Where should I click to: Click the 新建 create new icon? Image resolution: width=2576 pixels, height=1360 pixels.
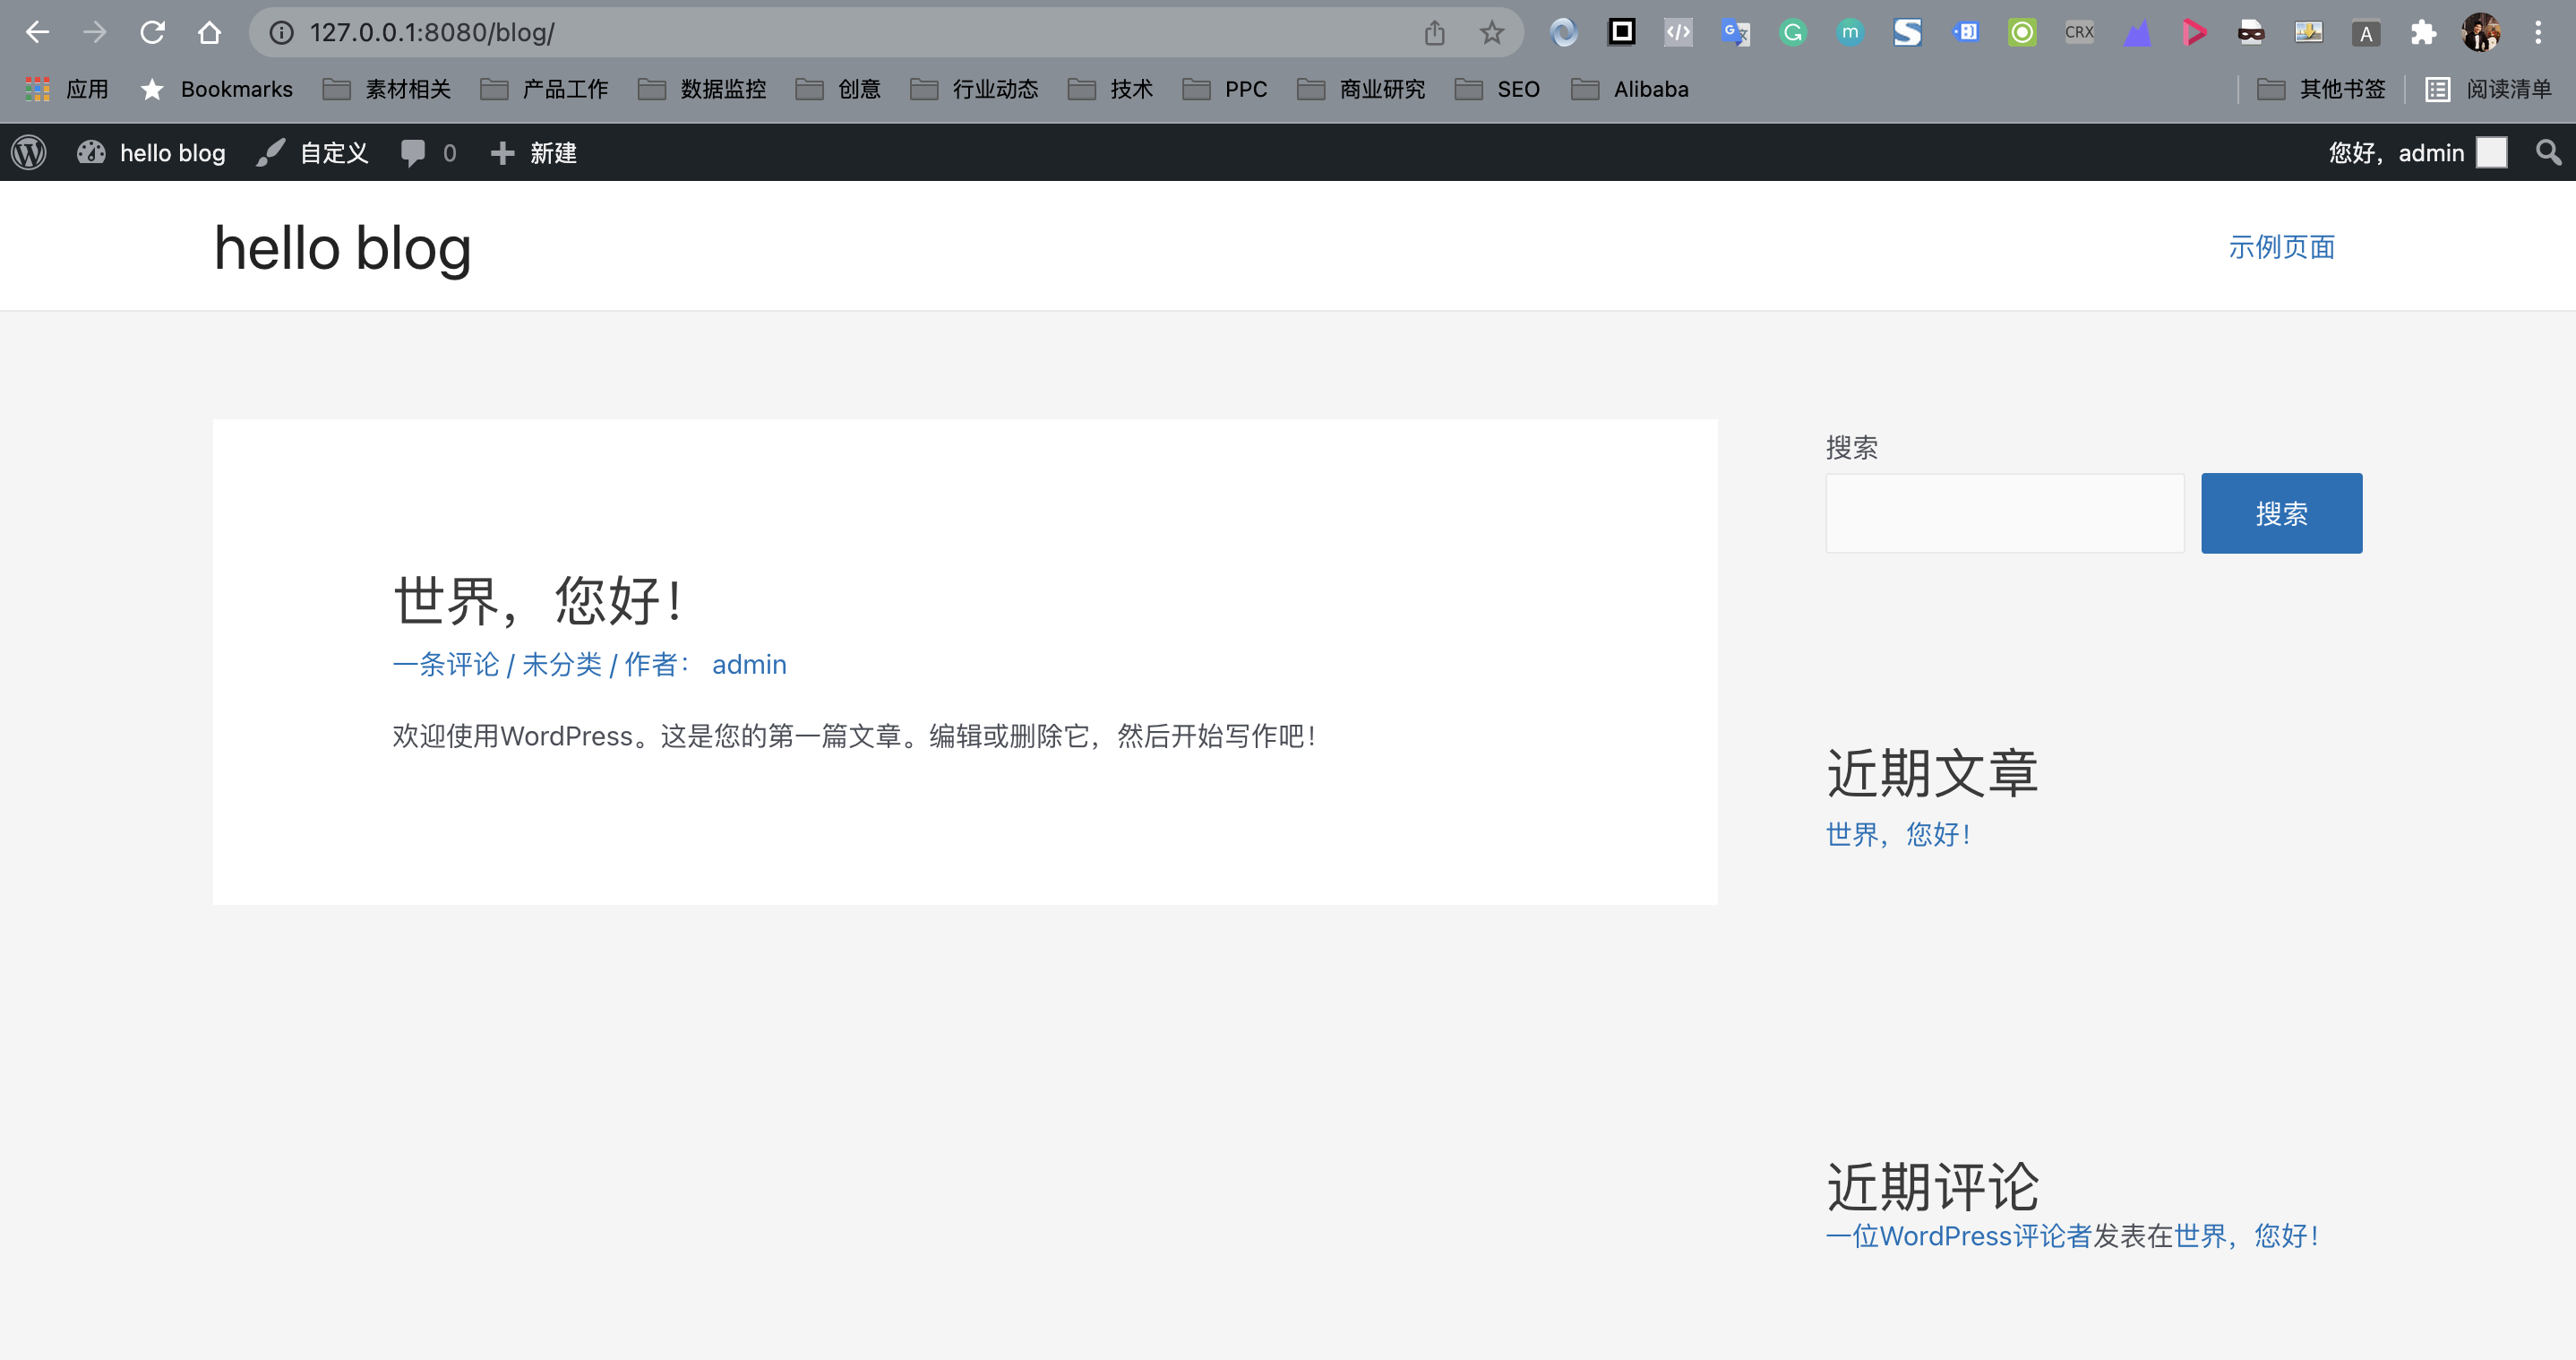[x=501, y=151]
